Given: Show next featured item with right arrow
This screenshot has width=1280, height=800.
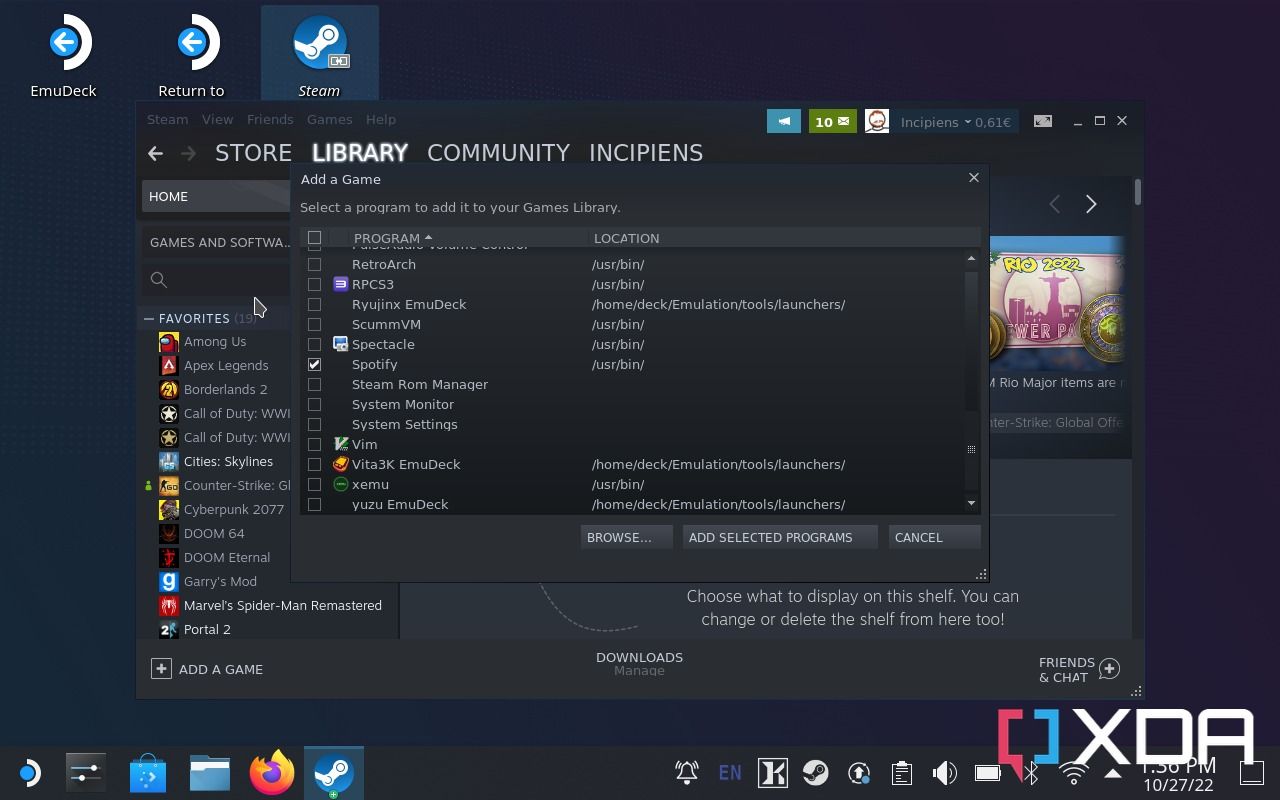Looking at the screenshot, I should [1091, 204].
